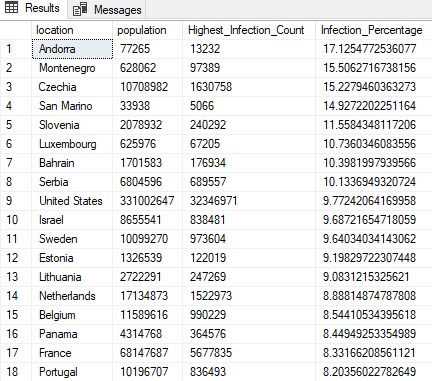Open the Messages tab
Image resolution: width=432 pixels, height=381 pixels.
tap(107, 9)
